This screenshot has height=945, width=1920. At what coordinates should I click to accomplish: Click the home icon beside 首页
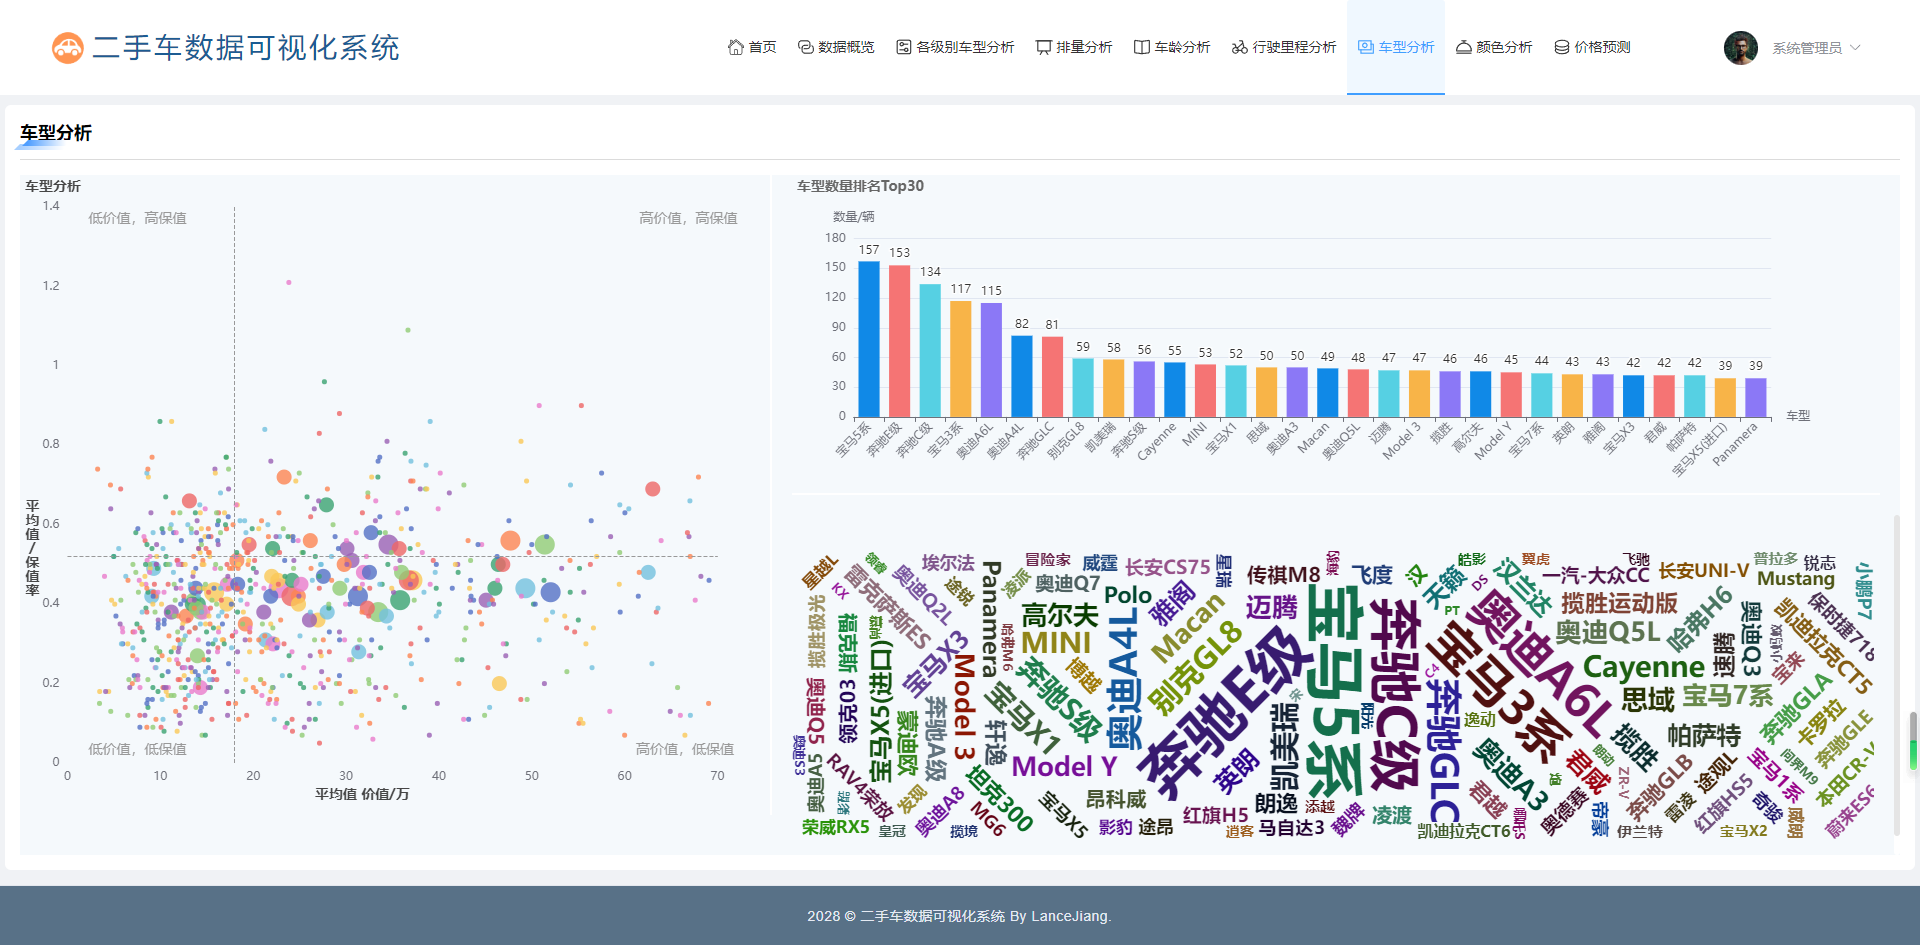736,47
